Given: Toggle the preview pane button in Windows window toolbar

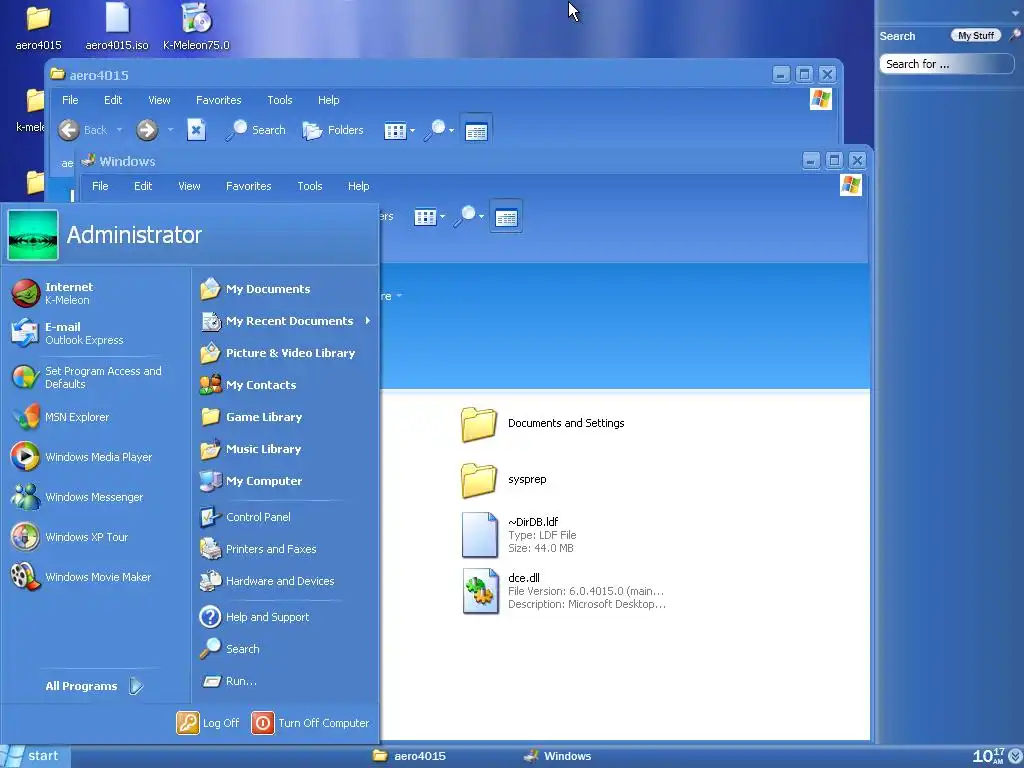Looking at the screenshot, I should [506, 217].
